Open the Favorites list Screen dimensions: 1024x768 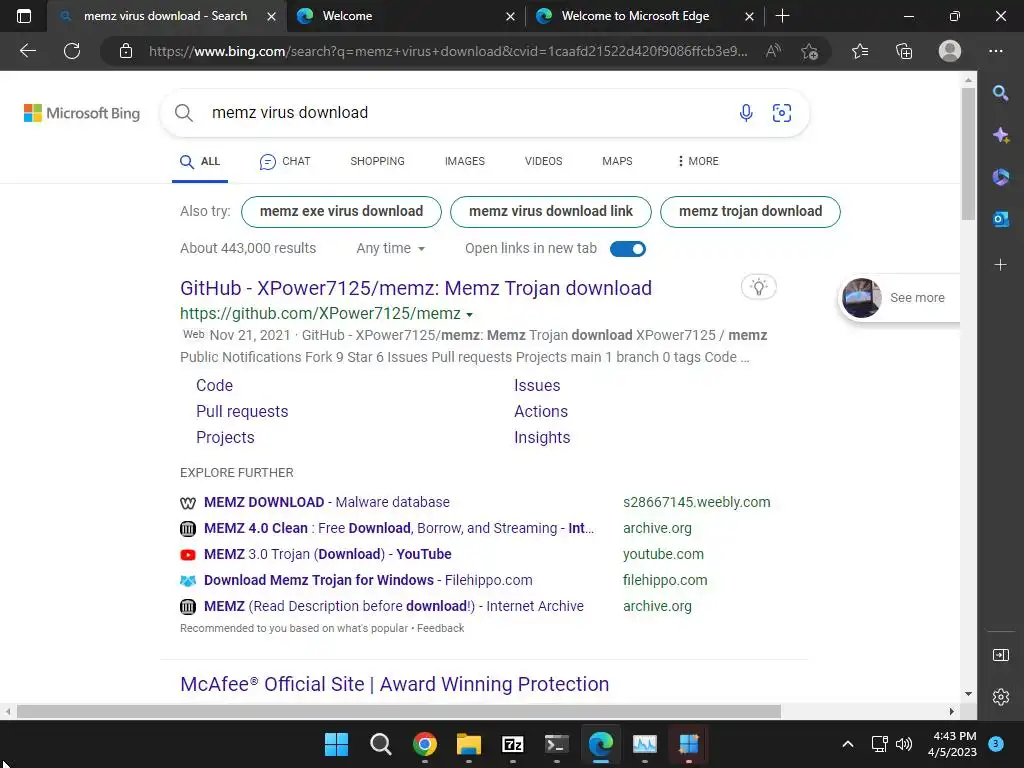coord(860,51)
